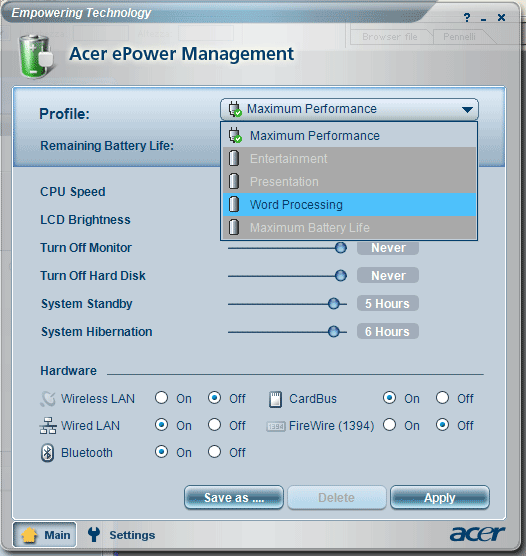526x556 pixels.
Task: Turn FireWire (1394) Off
Action: [x=442, y=425]
